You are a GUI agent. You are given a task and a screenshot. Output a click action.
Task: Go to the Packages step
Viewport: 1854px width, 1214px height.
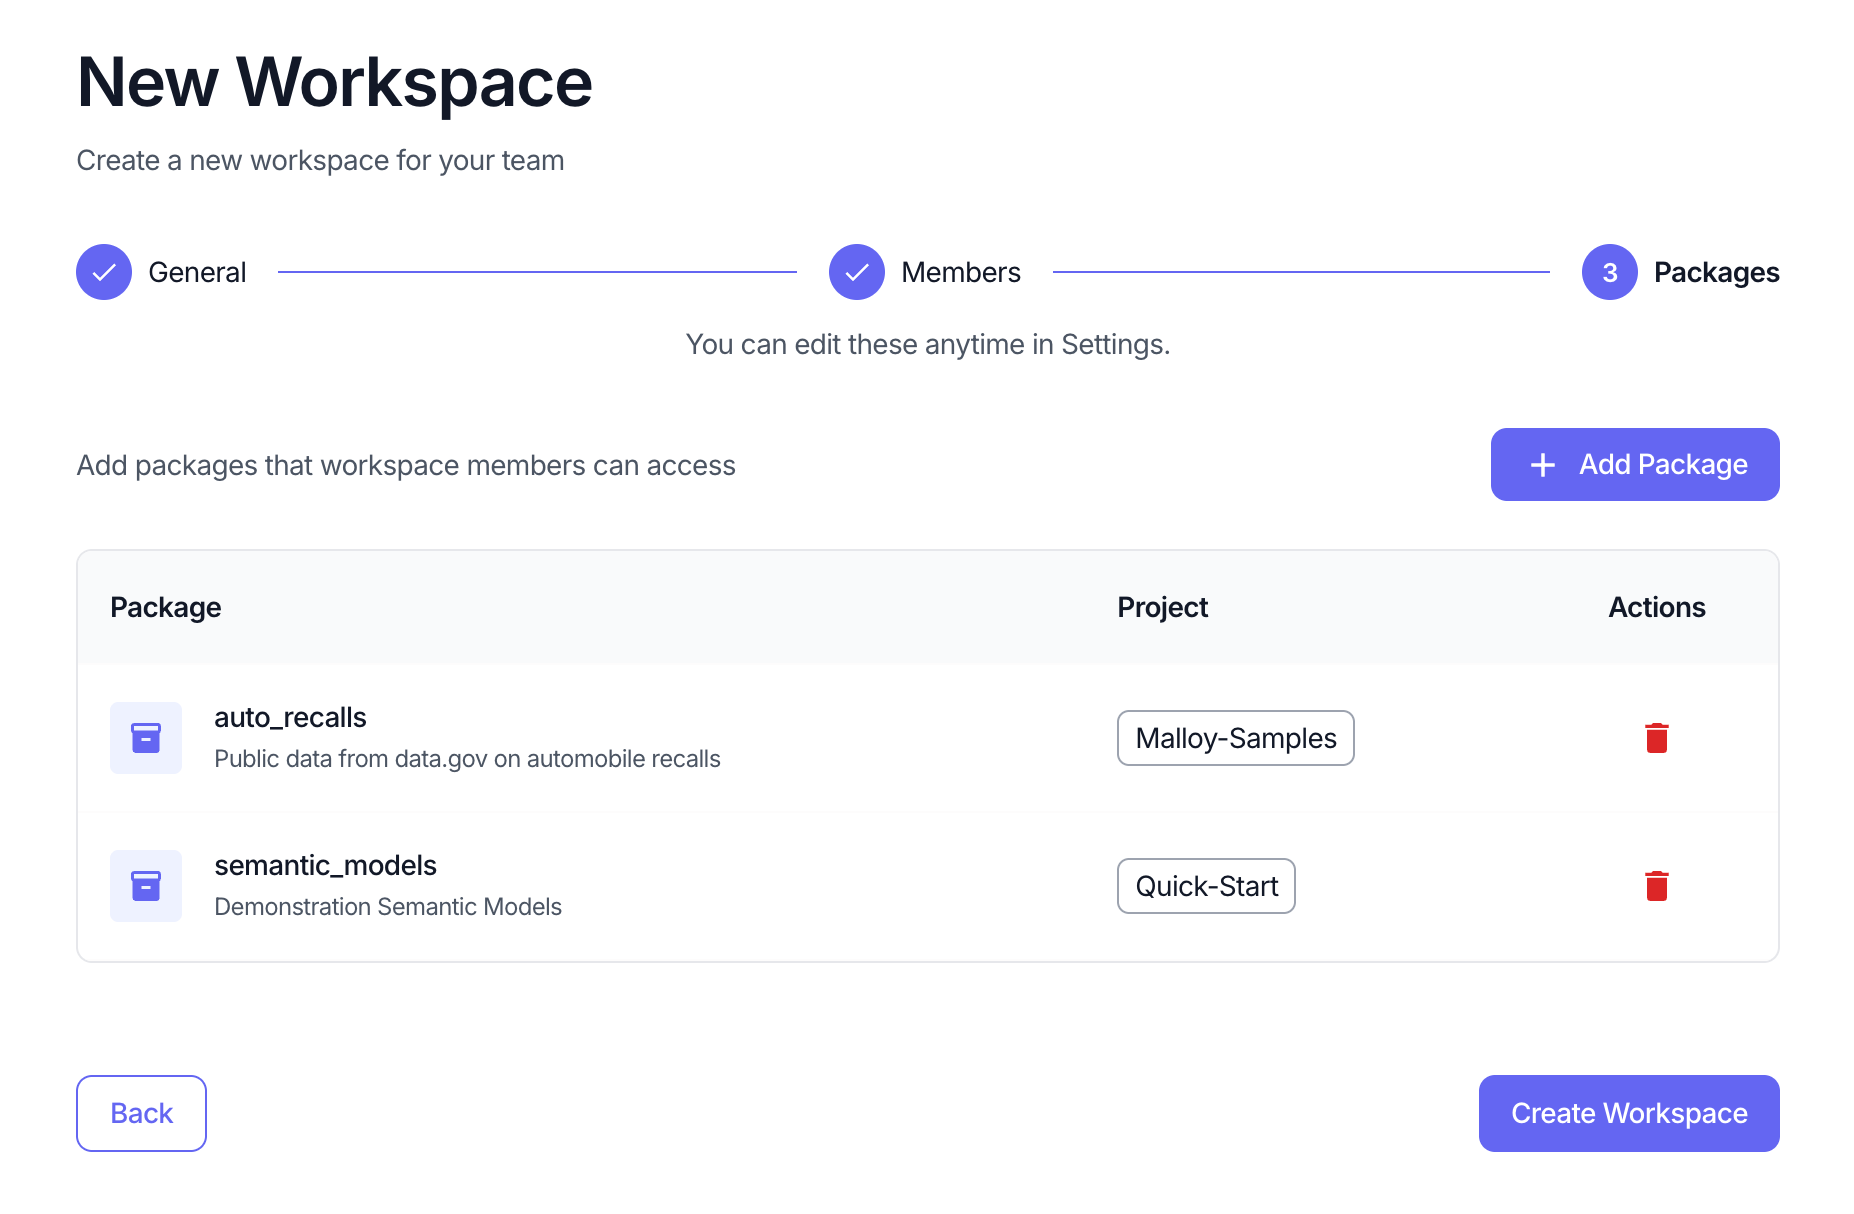point(1717,272)
